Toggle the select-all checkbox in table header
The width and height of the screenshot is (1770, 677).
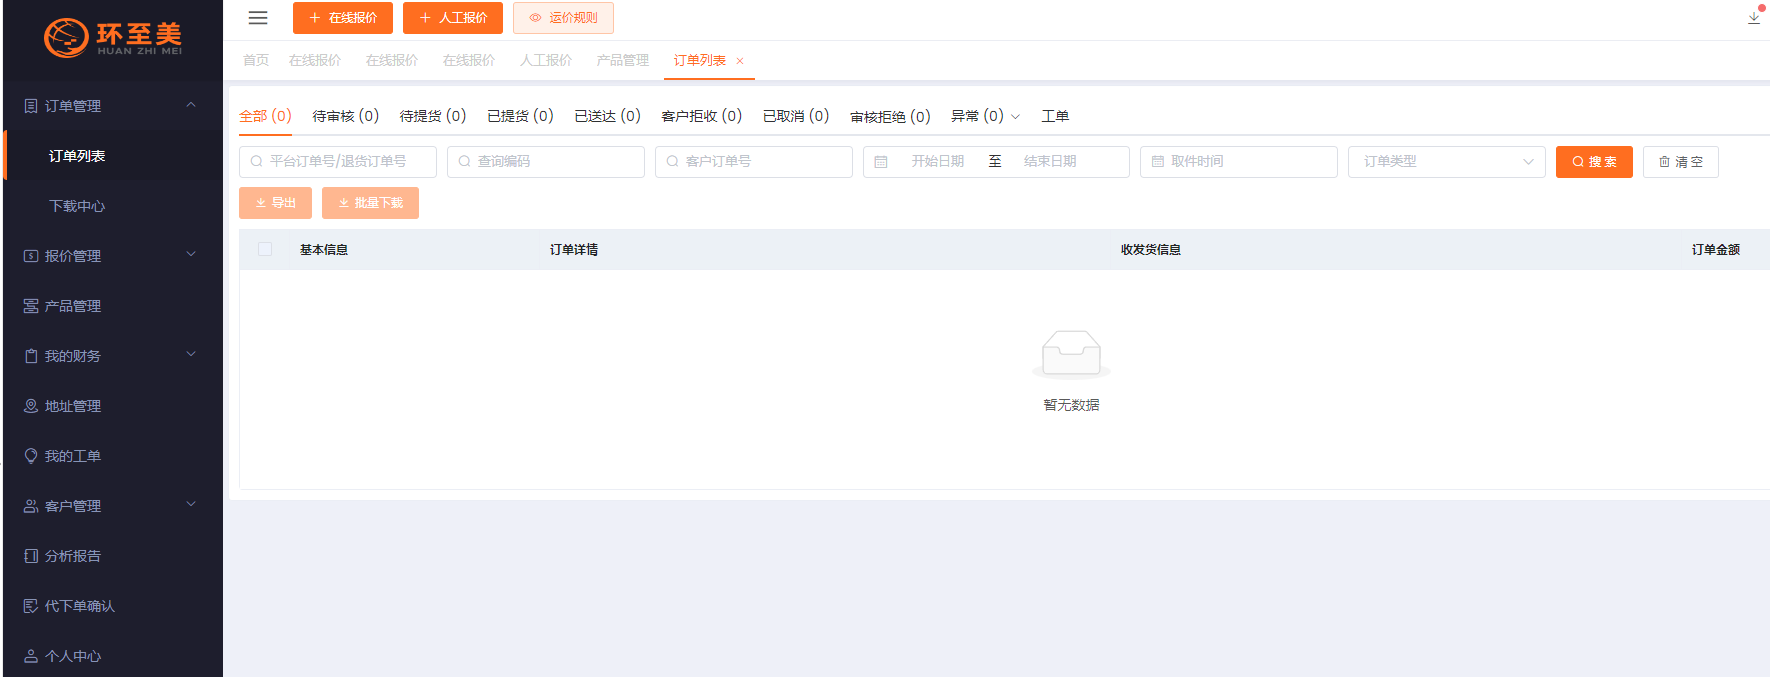click(x=265, y=249)
